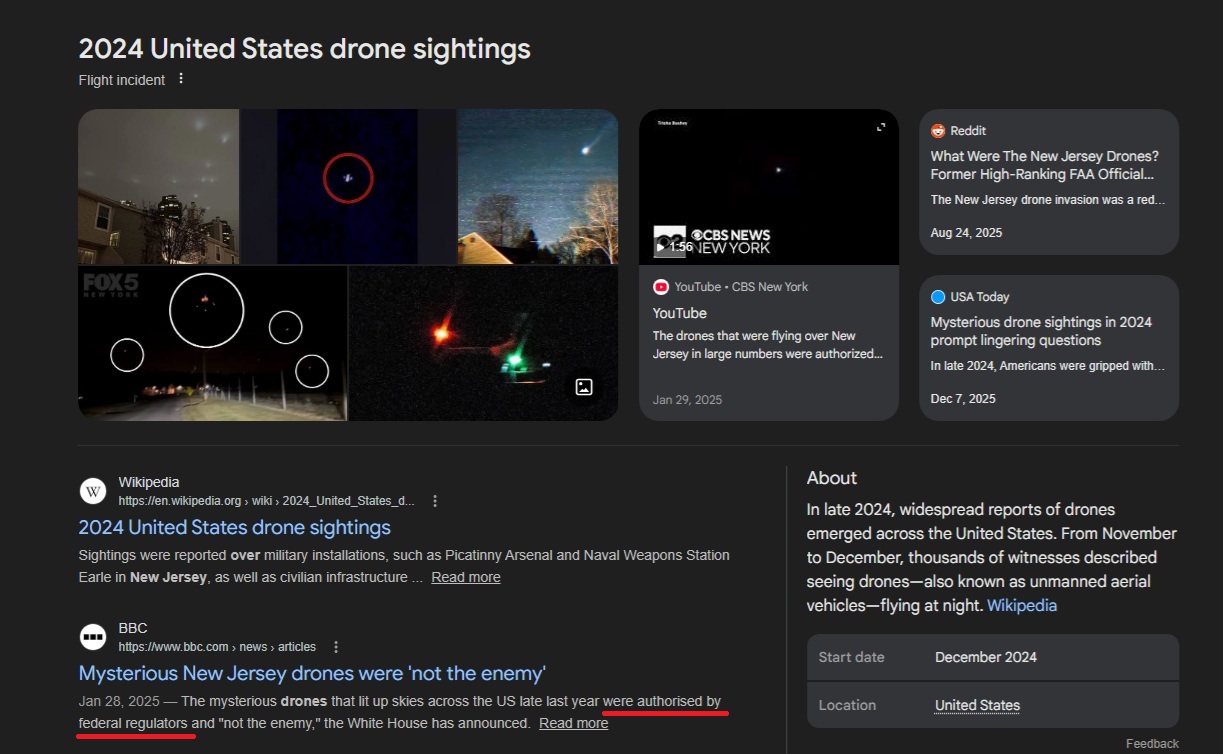Open the FOX 5 New York drone image

click(212, 343)
